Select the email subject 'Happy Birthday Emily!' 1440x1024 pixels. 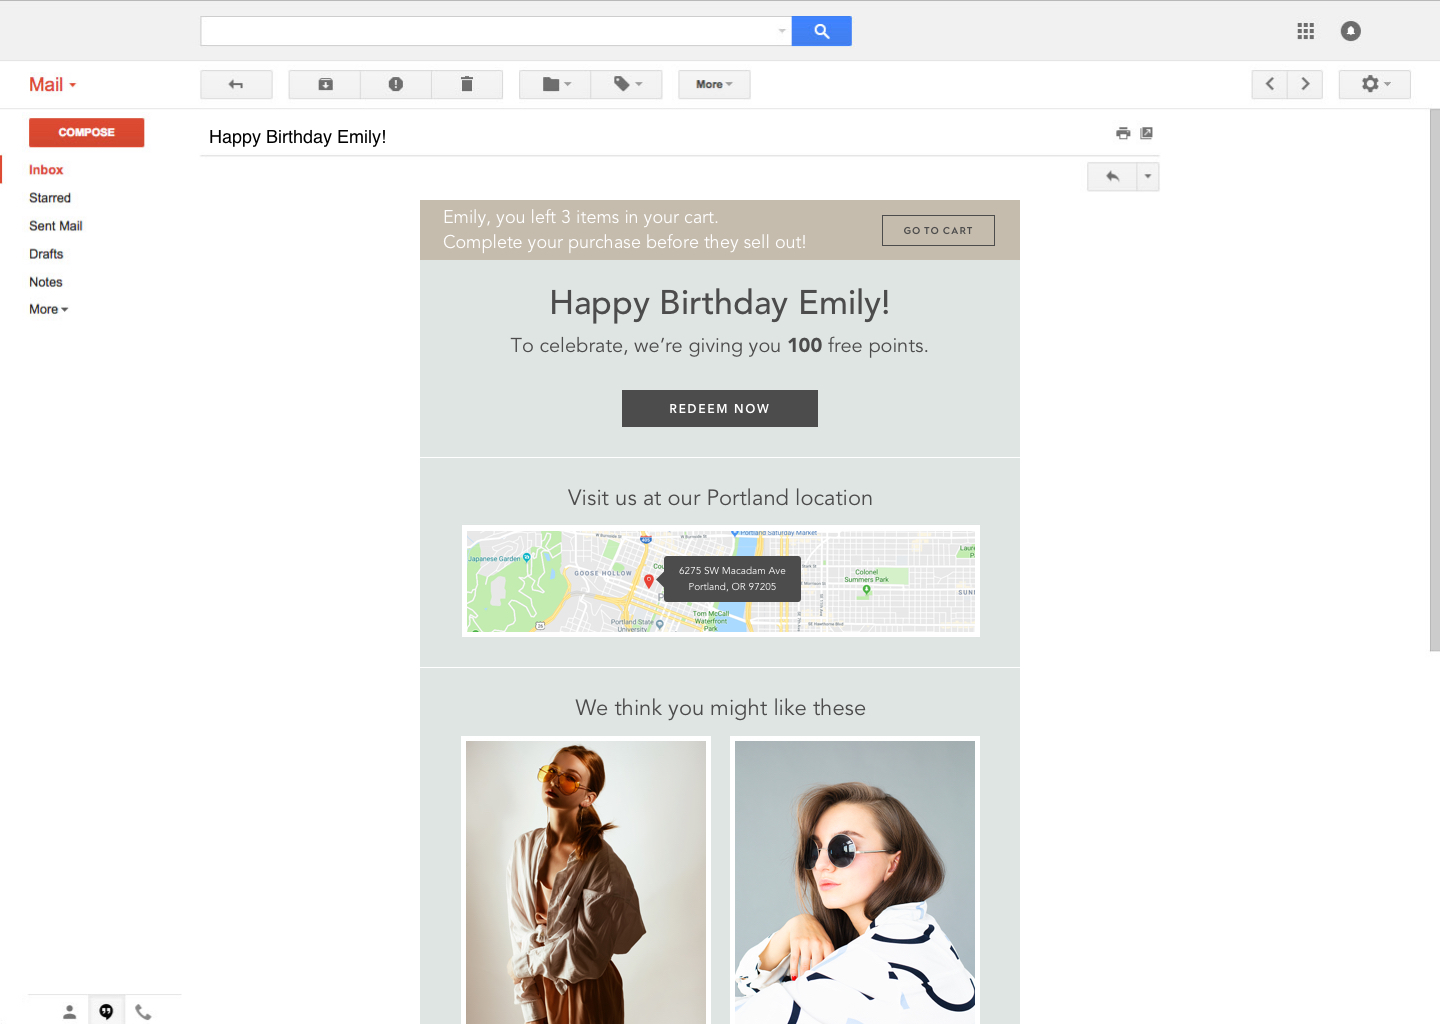point(297,137)
